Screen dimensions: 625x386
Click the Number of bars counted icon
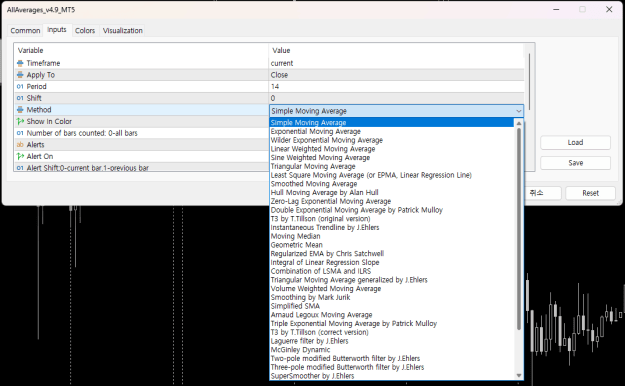(x=20, y=133)
